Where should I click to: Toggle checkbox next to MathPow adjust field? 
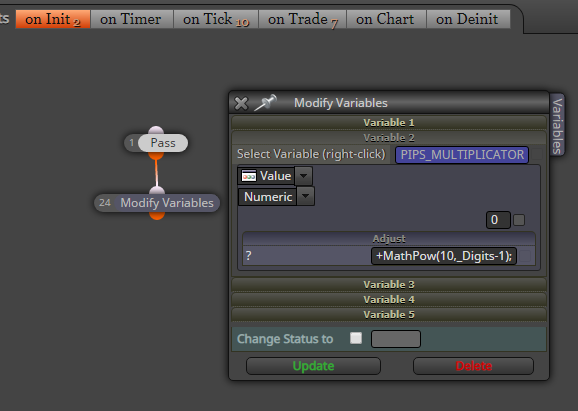(525, 256)
